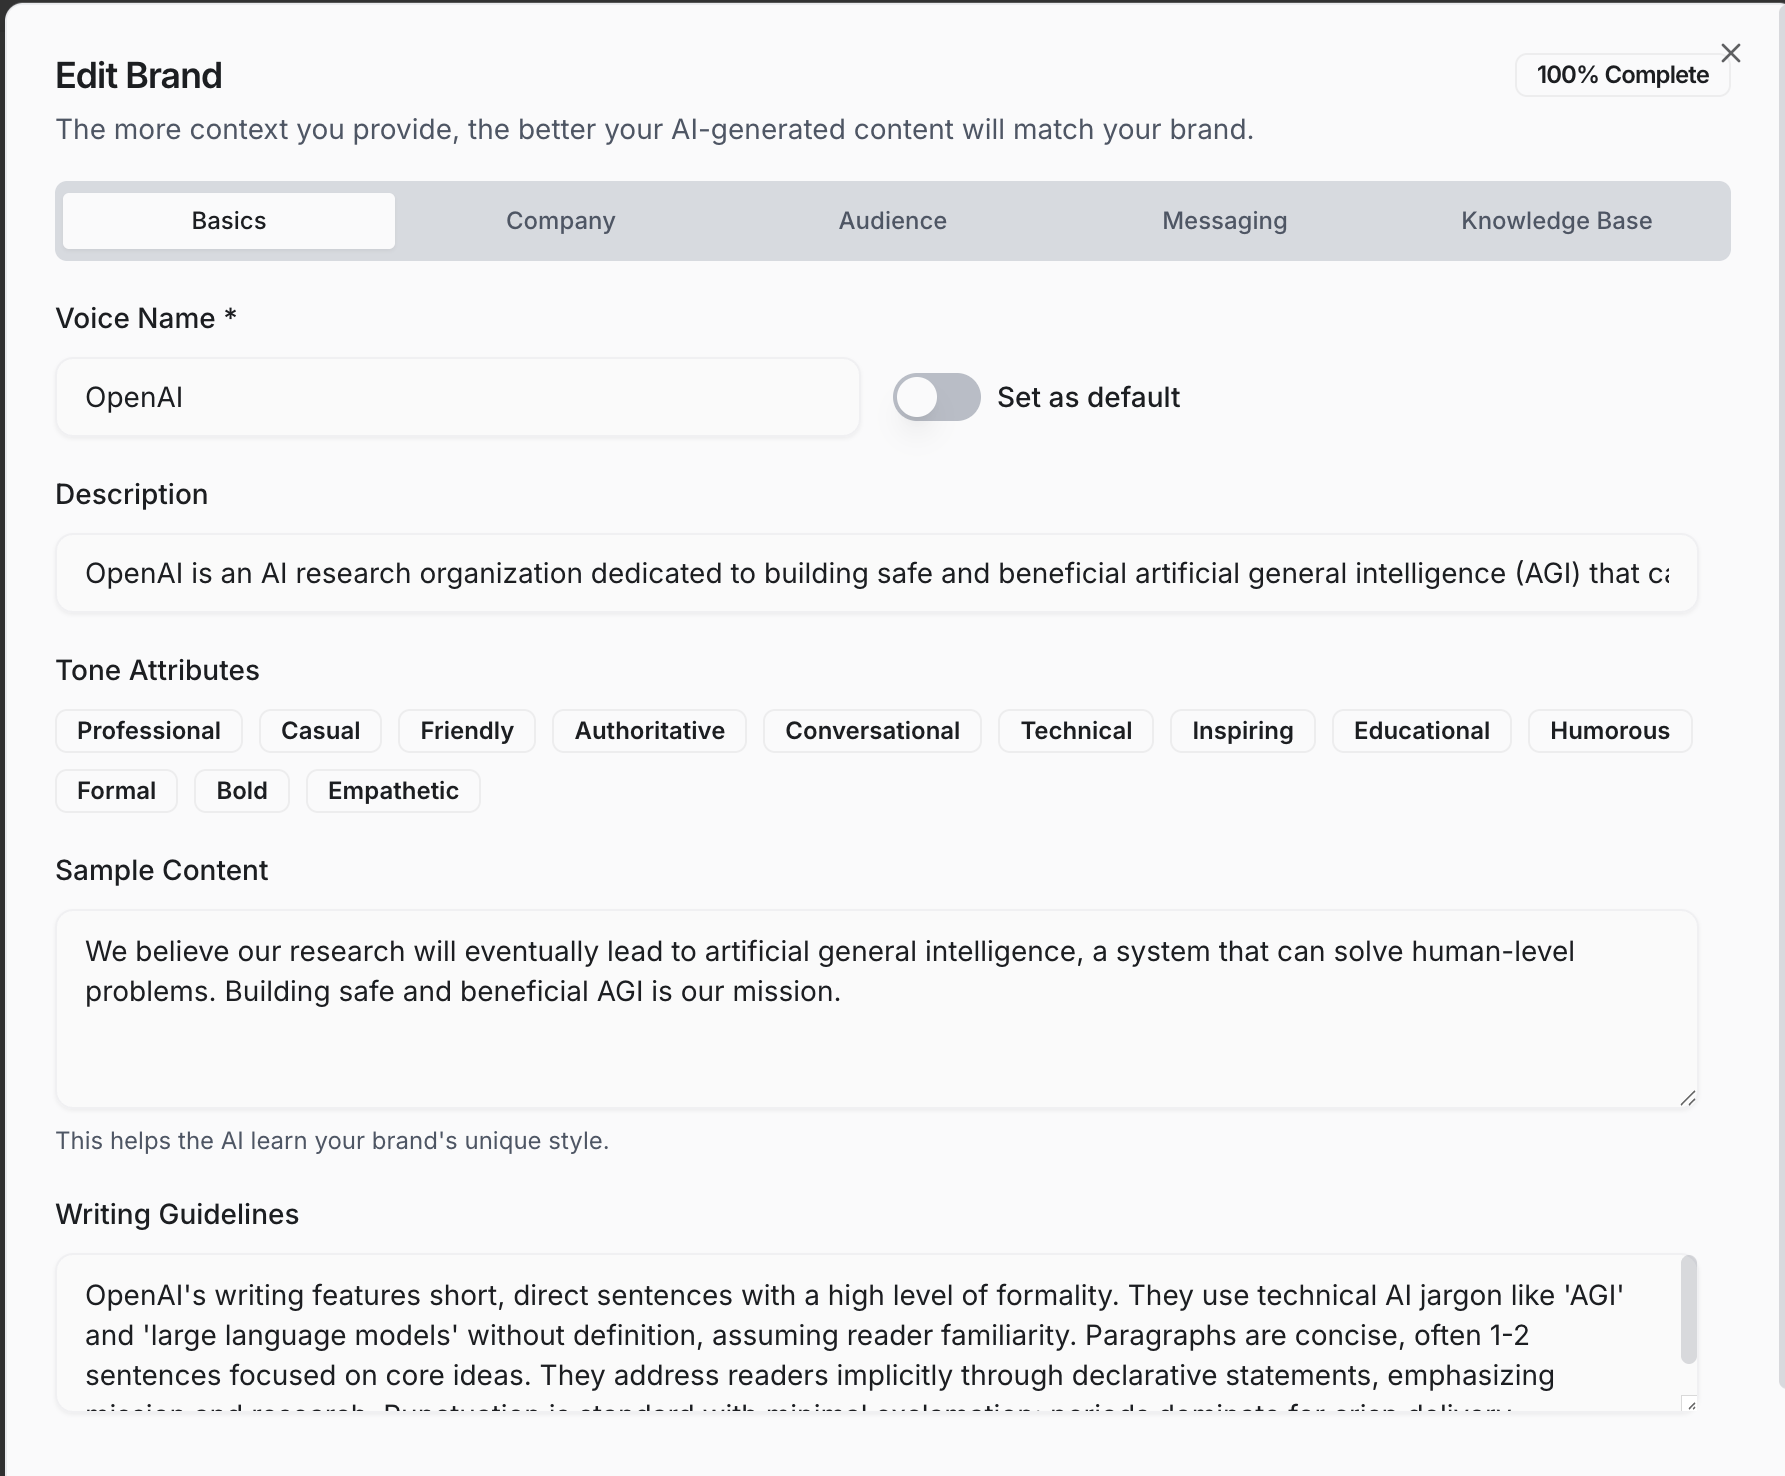Choose the Technical tone tag
Image resolution: width=1785 pixels, height=1476 pixels.
1076,731
